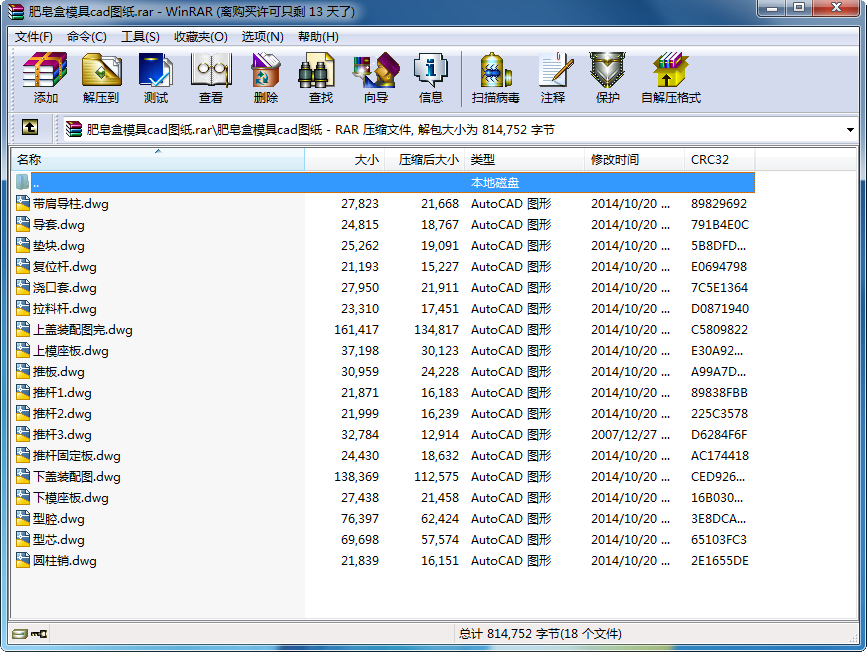
Task: Sort by CRC32 column header
Action: (x=720, y=160)
